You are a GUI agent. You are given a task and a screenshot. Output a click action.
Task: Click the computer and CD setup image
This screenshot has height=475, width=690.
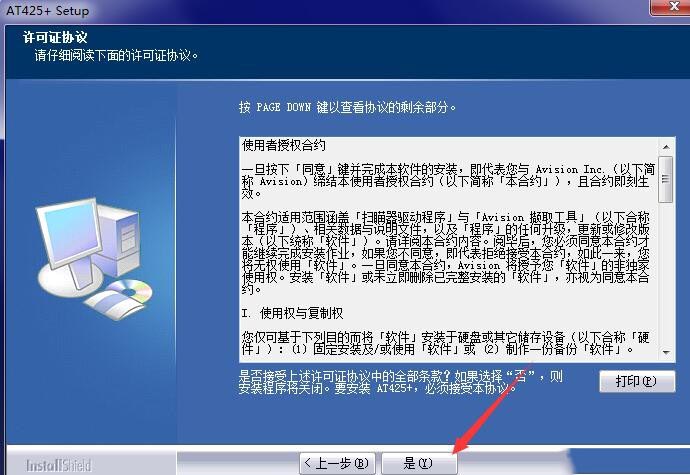click(x=94, y=258)
